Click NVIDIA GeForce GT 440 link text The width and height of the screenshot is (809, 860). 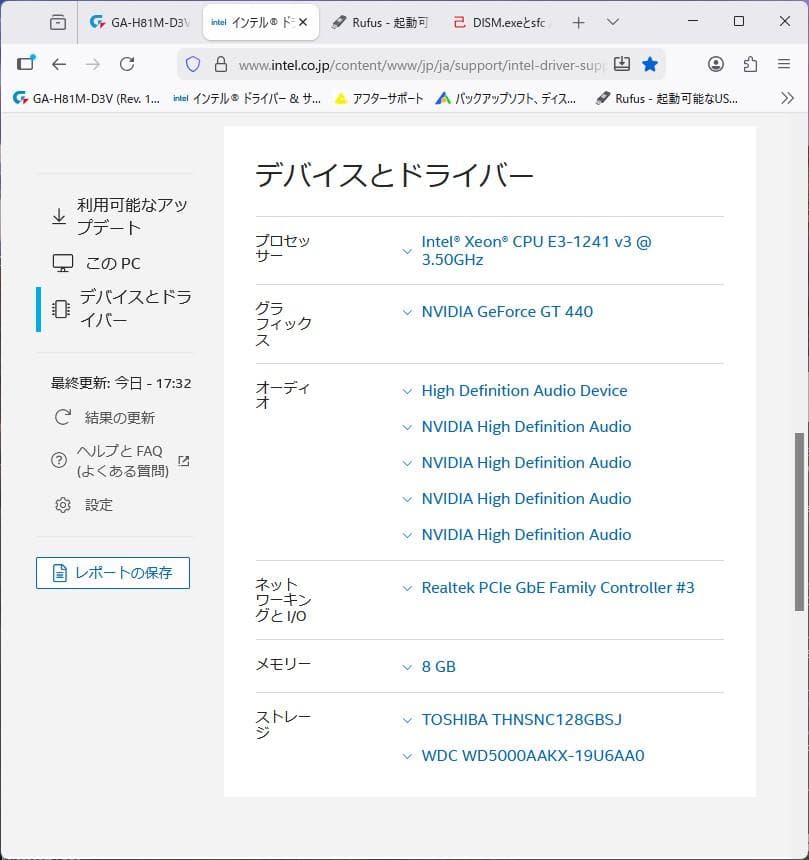[507, 312]
